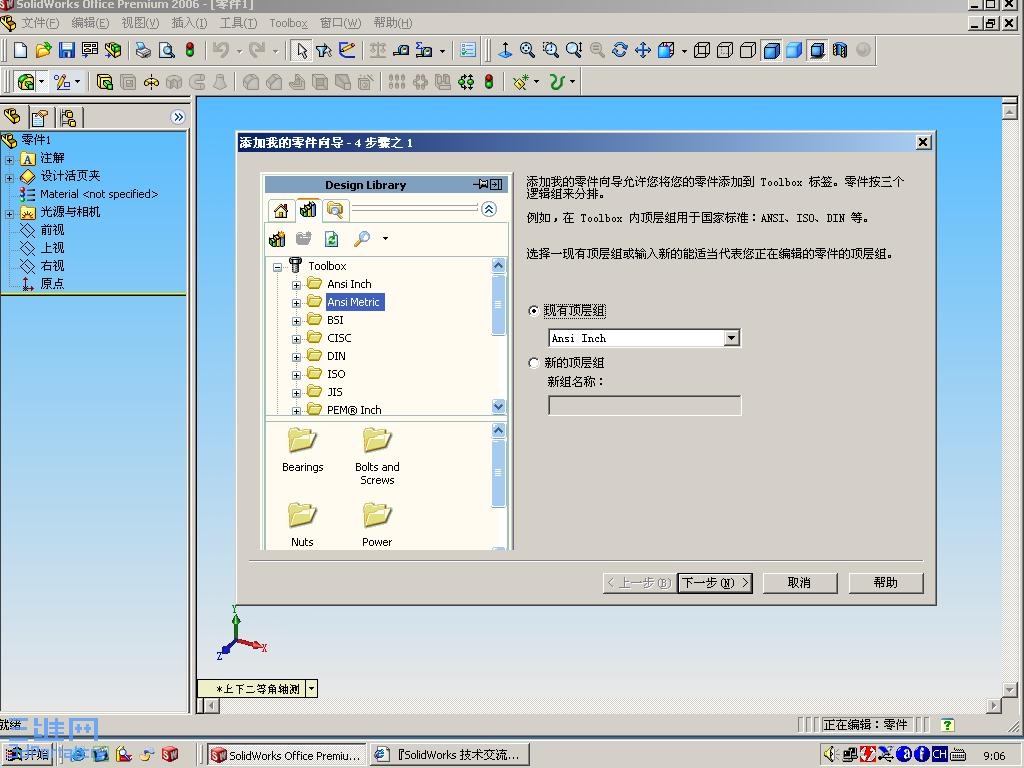Click Zoom to Fit

(527, 50)
